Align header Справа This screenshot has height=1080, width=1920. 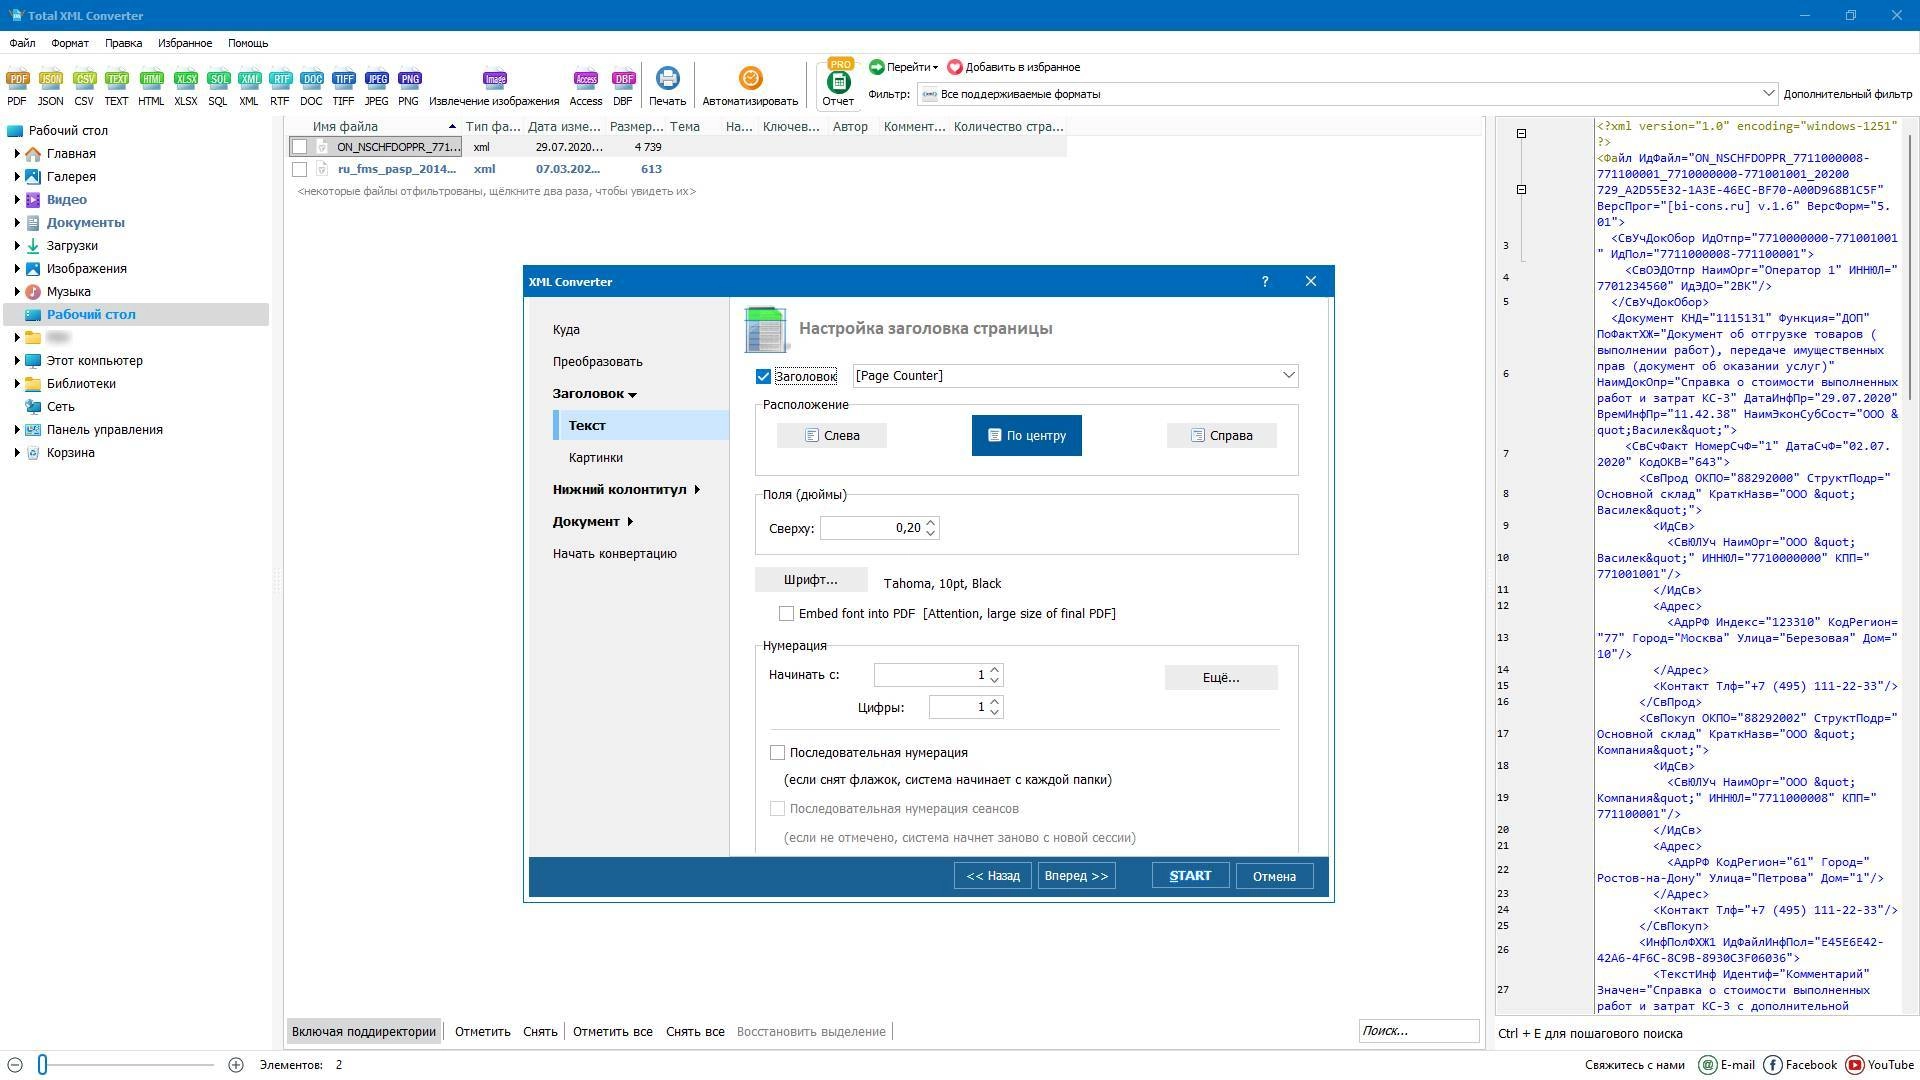tap(1222, 436)
